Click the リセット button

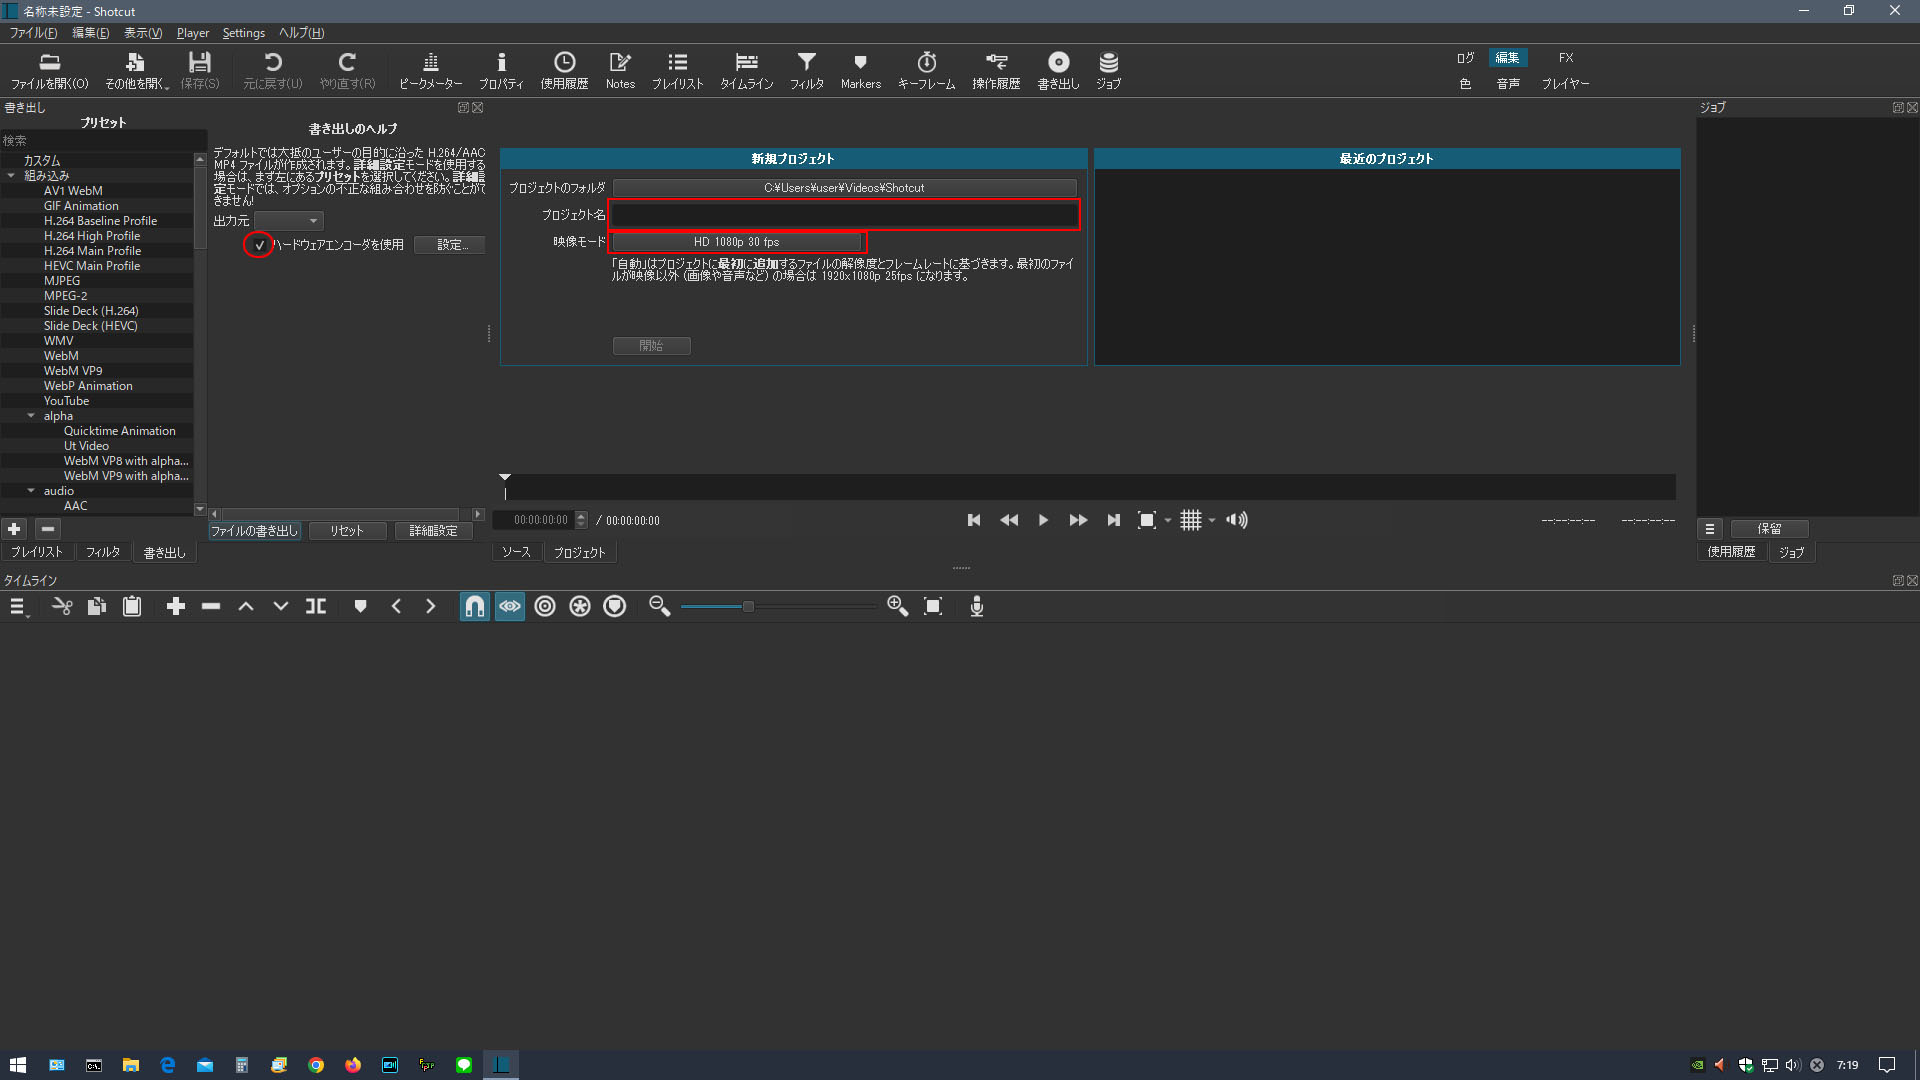347,531
